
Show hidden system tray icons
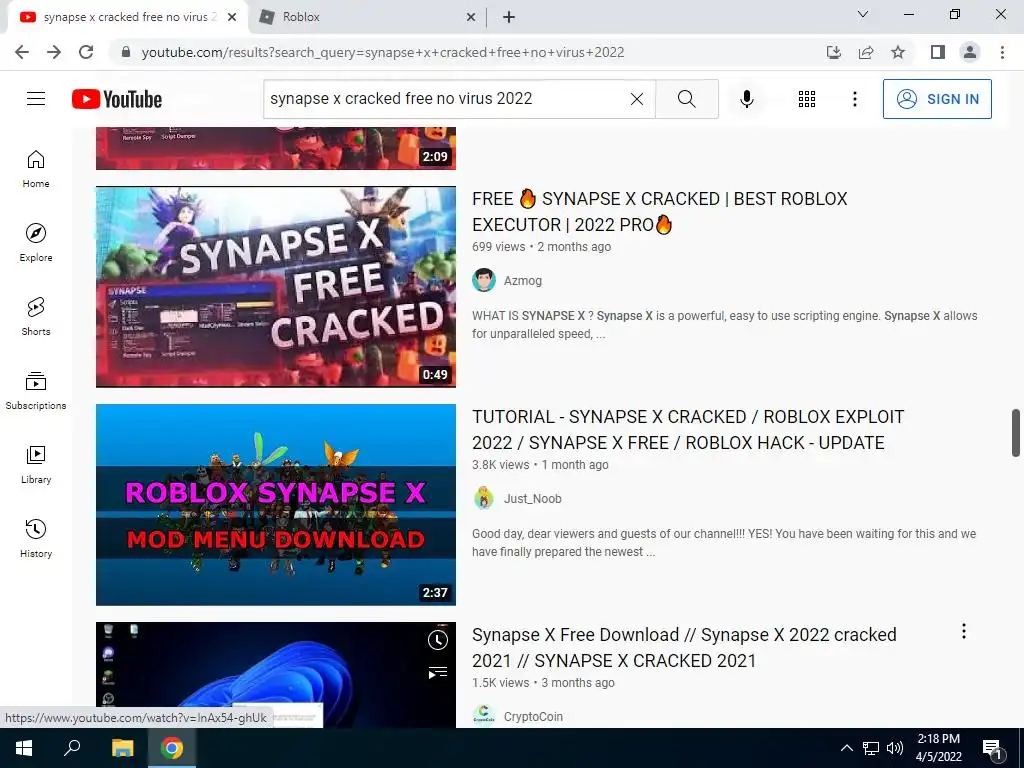846,748
